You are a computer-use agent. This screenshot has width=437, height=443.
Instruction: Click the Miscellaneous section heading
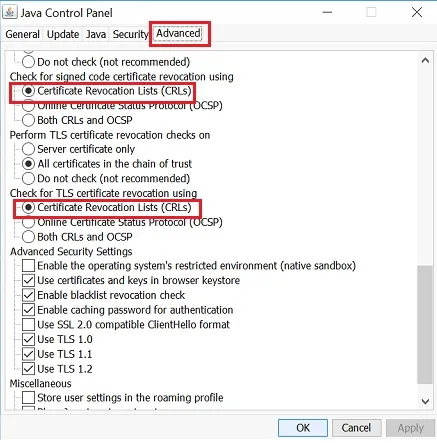click(40, 383)
